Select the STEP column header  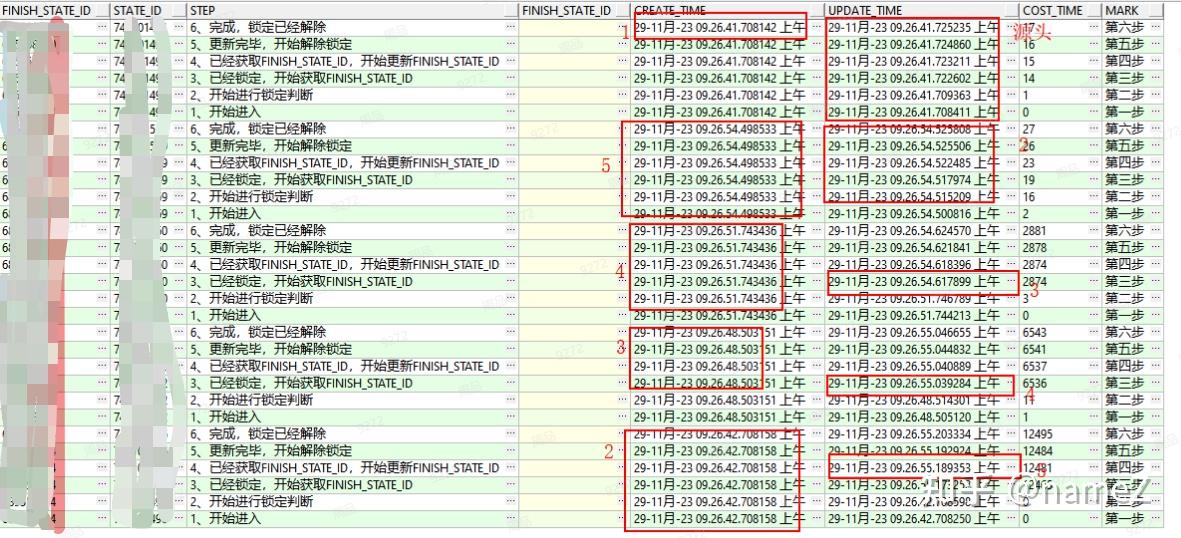(x=352, y=11)
